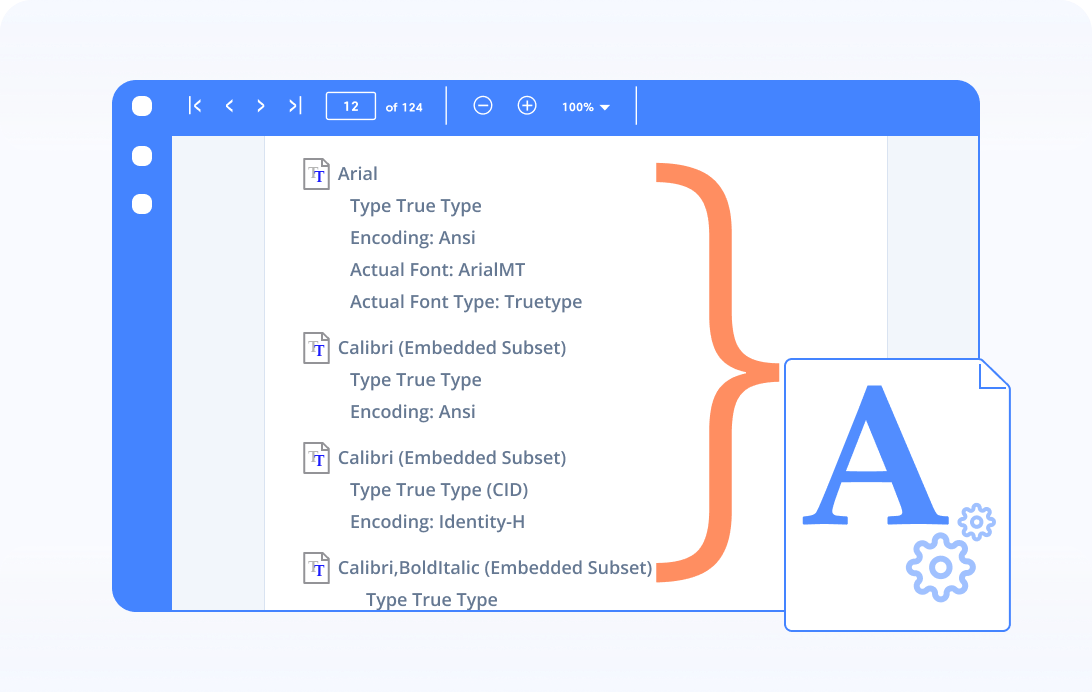The image size is (1092, 692).
Task: Click the top circle in the blue sidebar
Action: (141, 106)
